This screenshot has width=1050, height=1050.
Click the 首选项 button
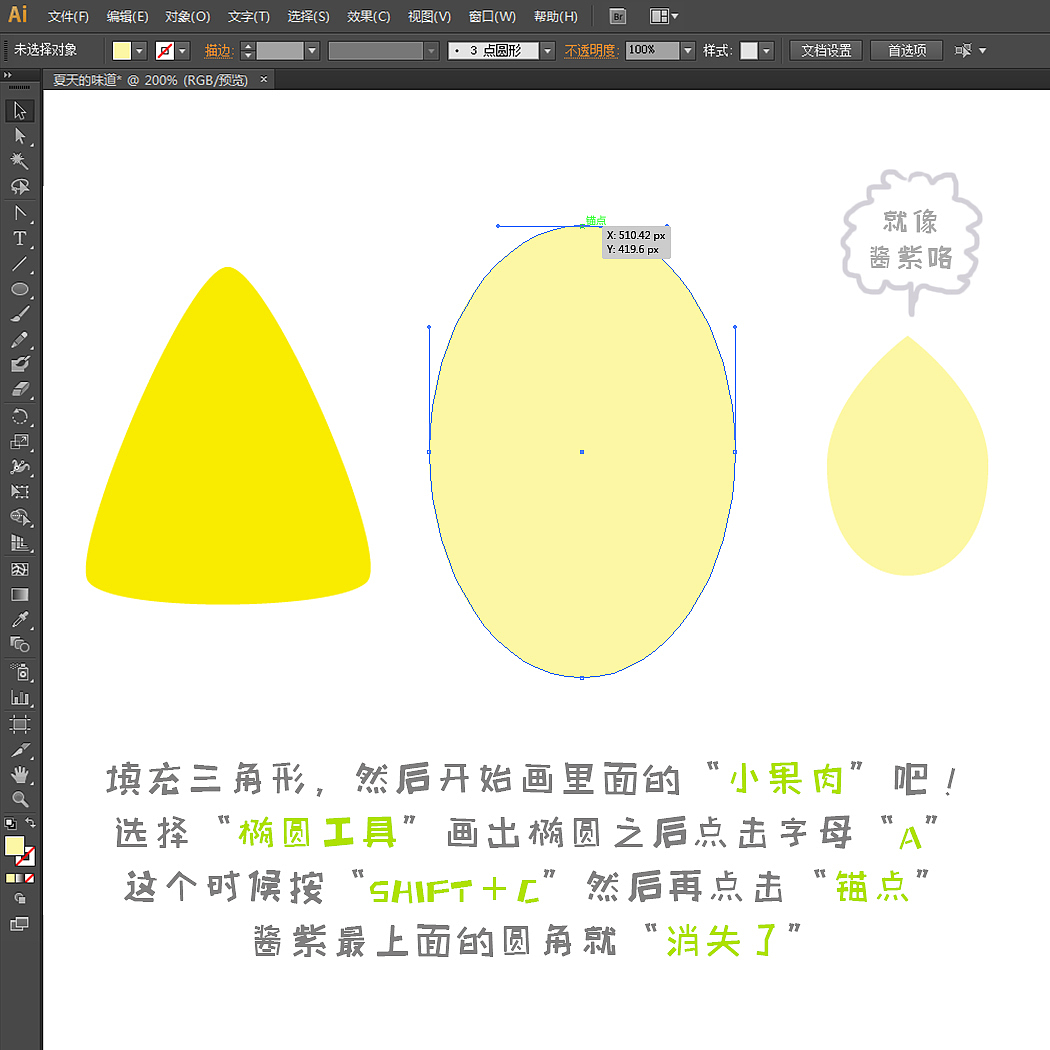(907, 50)
